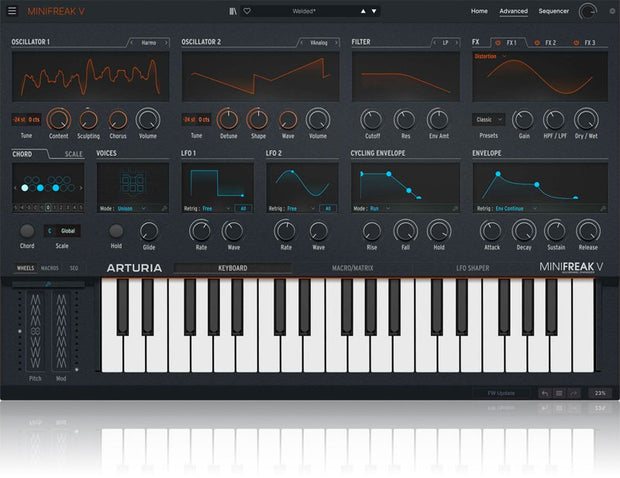The width and height of the screenshot is (620, 478).
Task: Open settings gear at top right
Action: (612, 11)
